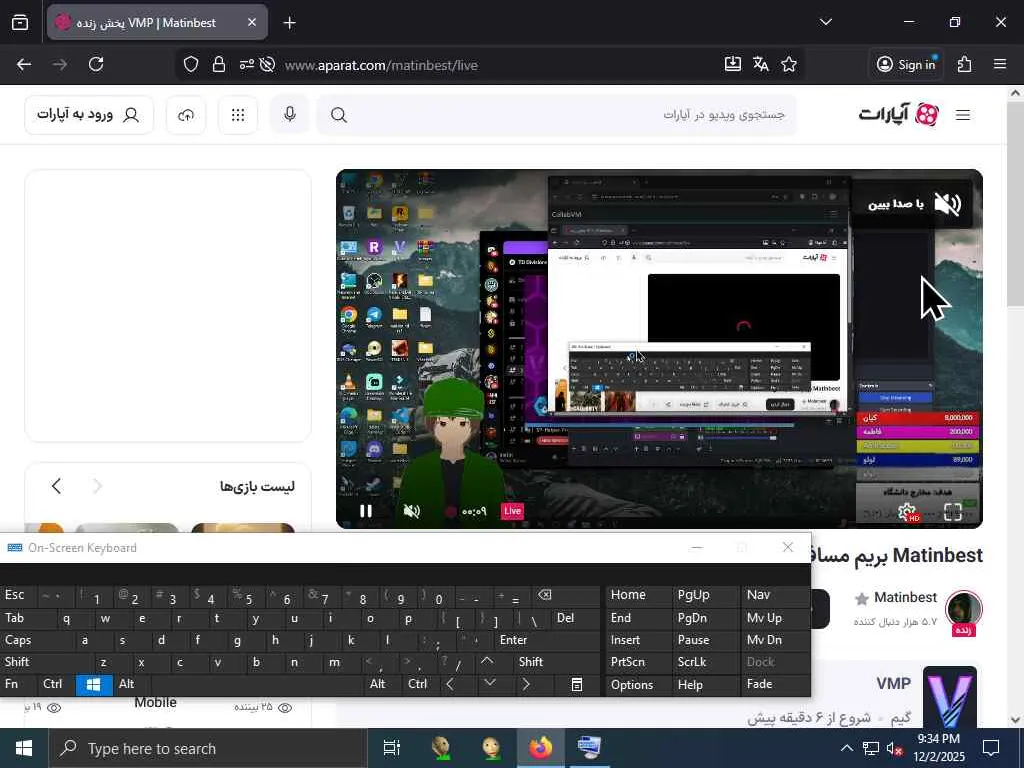Reload the page with refresh icon
This screenshot has width=1024, height=768.
pyautogui.click(x=96, y=64)
